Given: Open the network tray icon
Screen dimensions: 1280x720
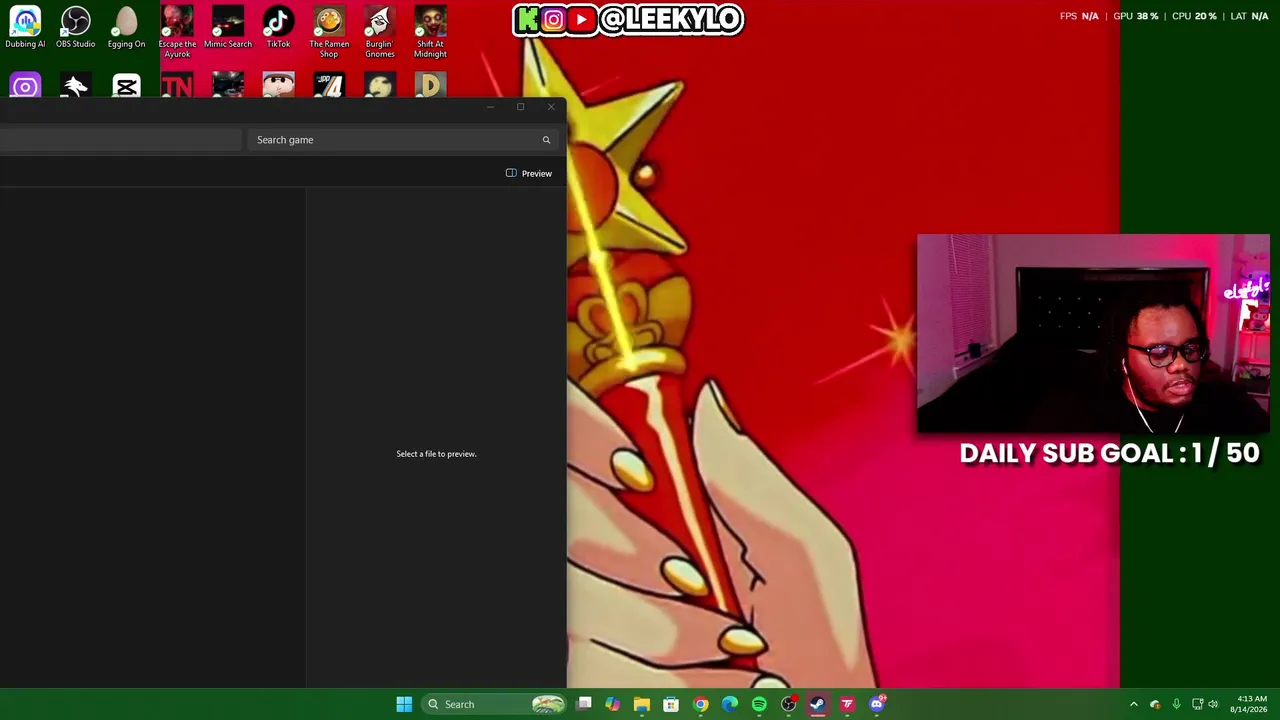Looking at the screenshot, I should [1197, 704].
